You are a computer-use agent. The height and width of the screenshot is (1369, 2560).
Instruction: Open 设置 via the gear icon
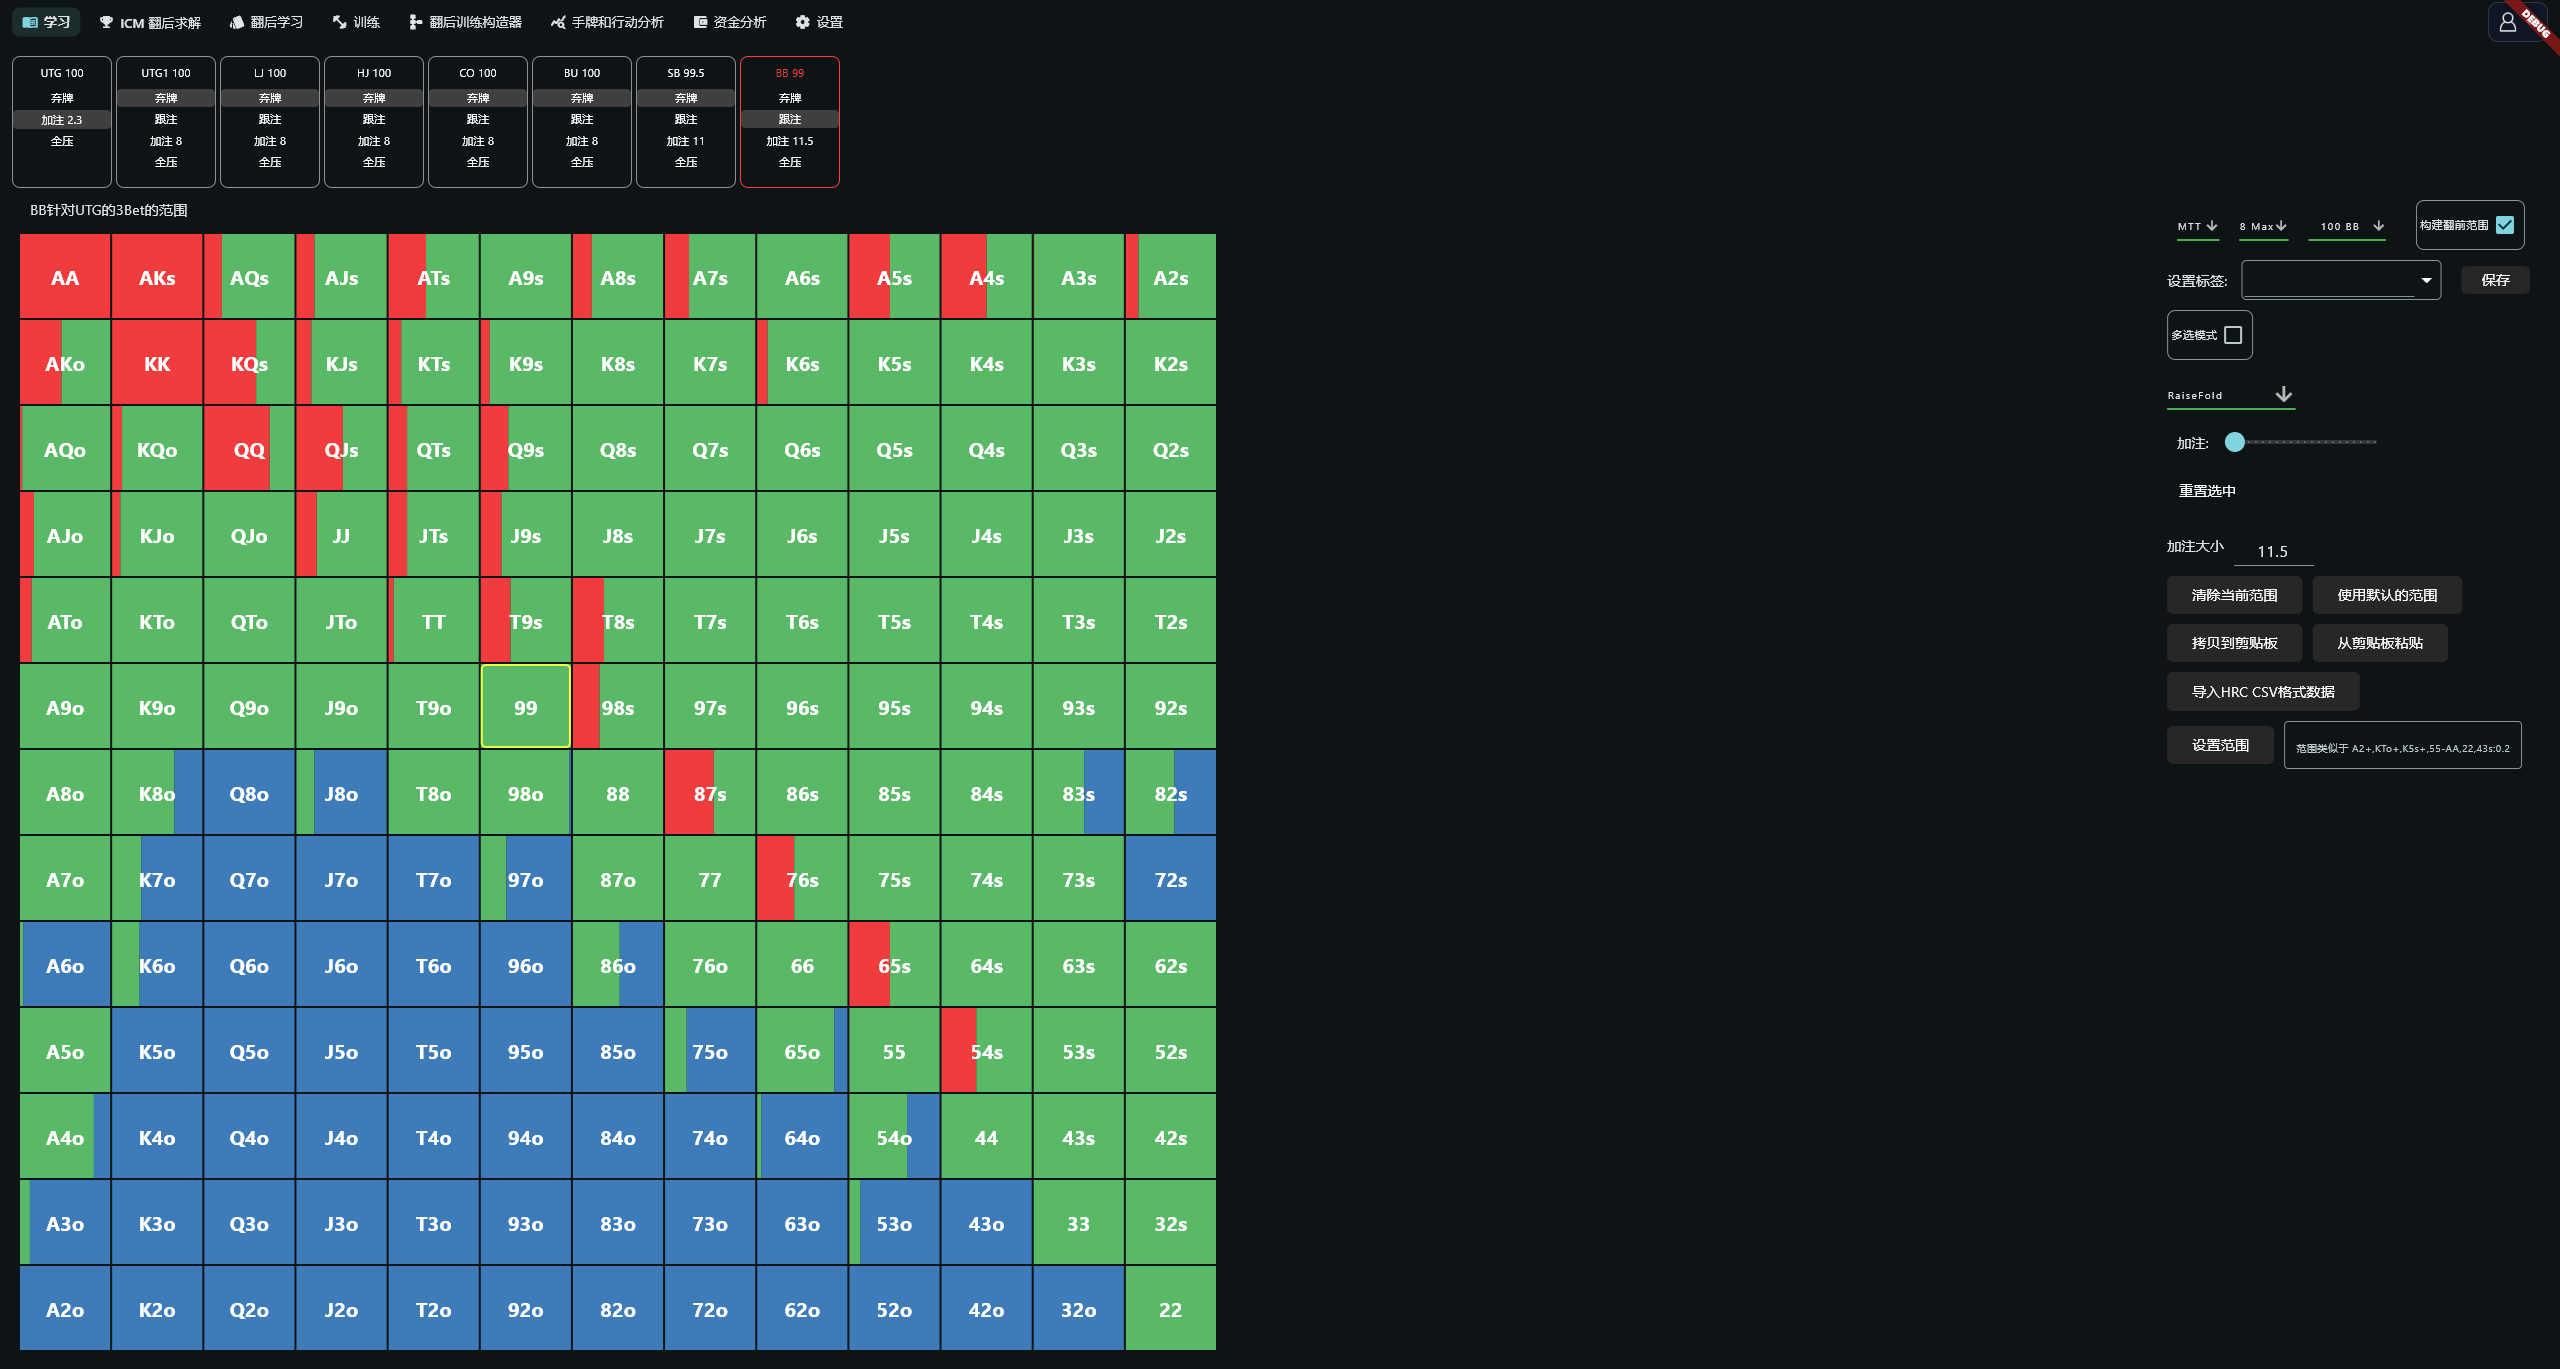pos(802,22)
